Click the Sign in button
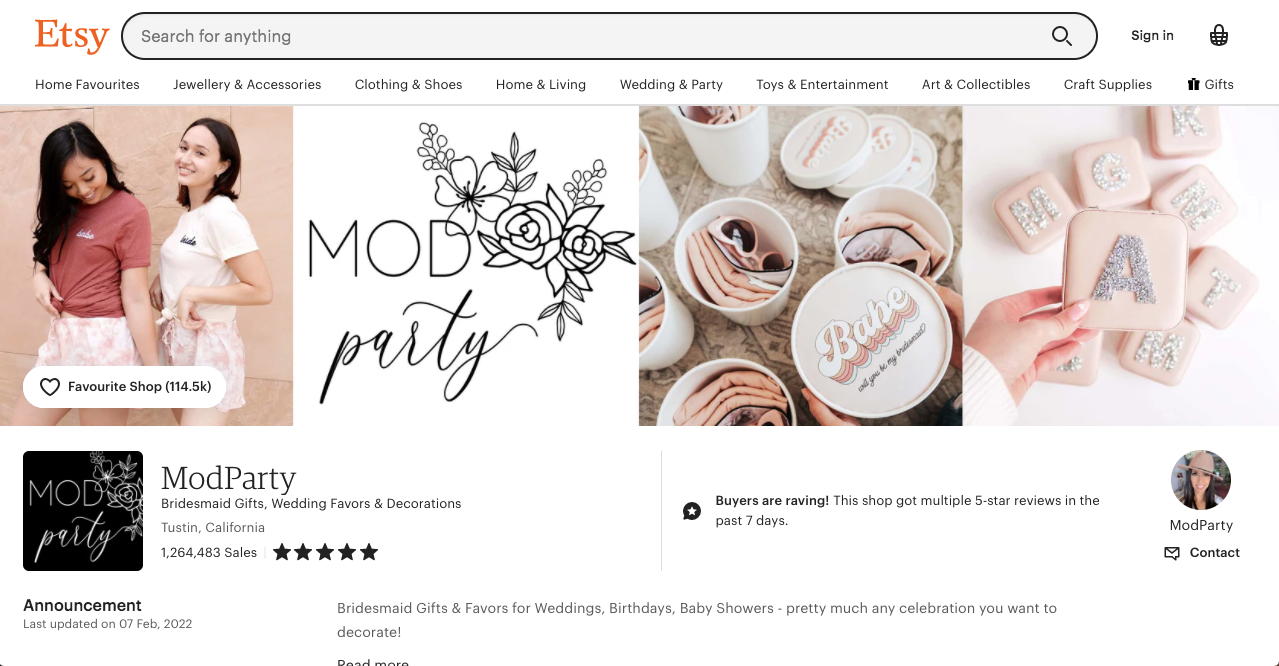Image resolution: width=1279 pixels, height=666 pixels. tap(1152, 36)
